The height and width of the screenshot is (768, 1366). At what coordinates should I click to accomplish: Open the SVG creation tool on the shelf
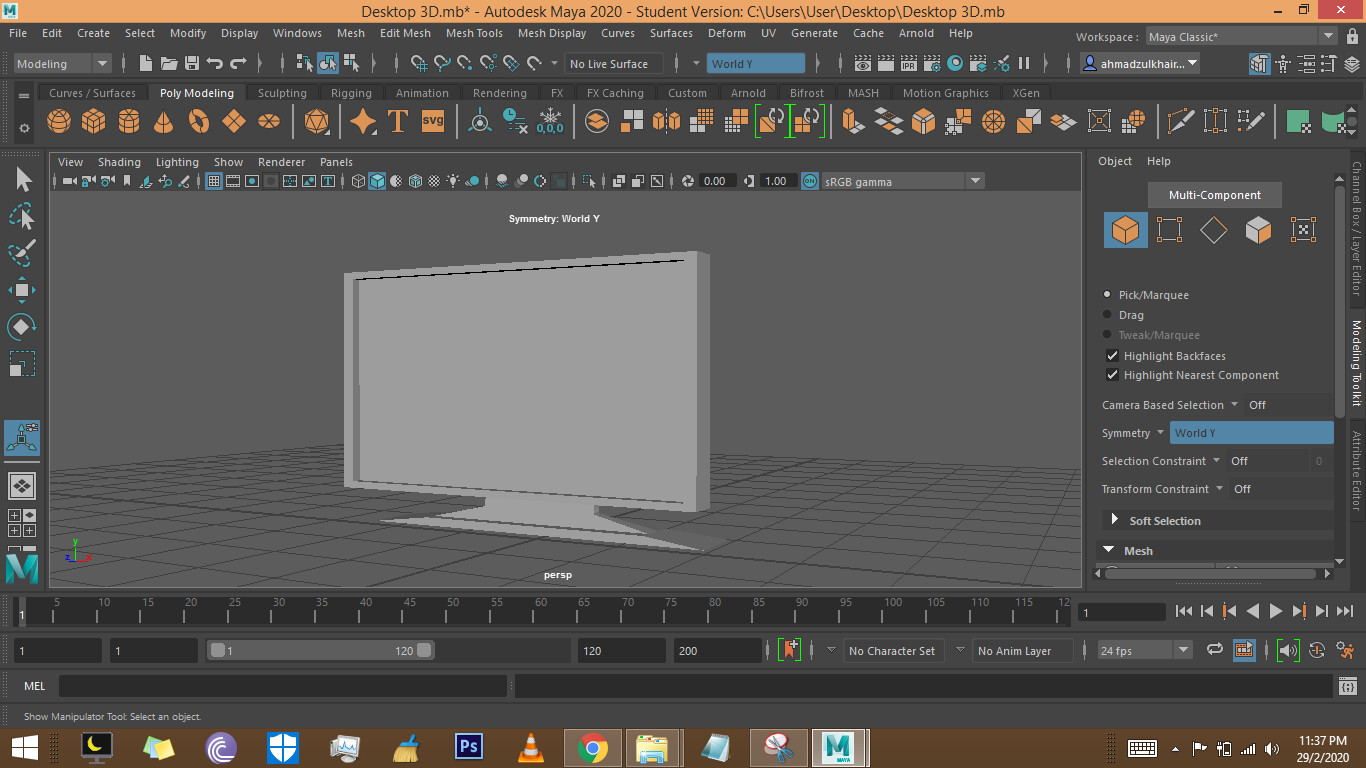pos(432,120)
